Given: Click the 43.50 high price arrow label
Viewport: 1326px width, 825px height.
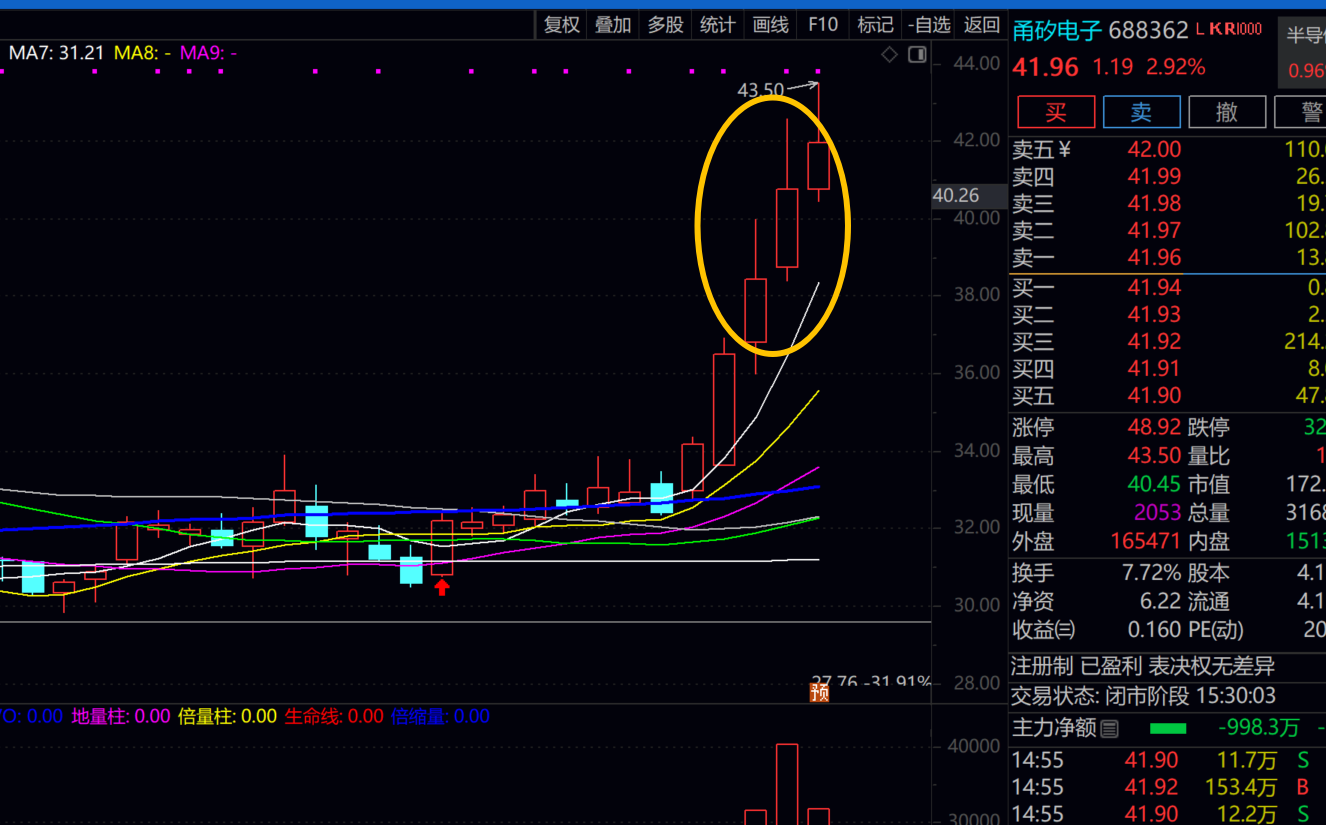Looking at the screenshot, I should coord(762,90).
